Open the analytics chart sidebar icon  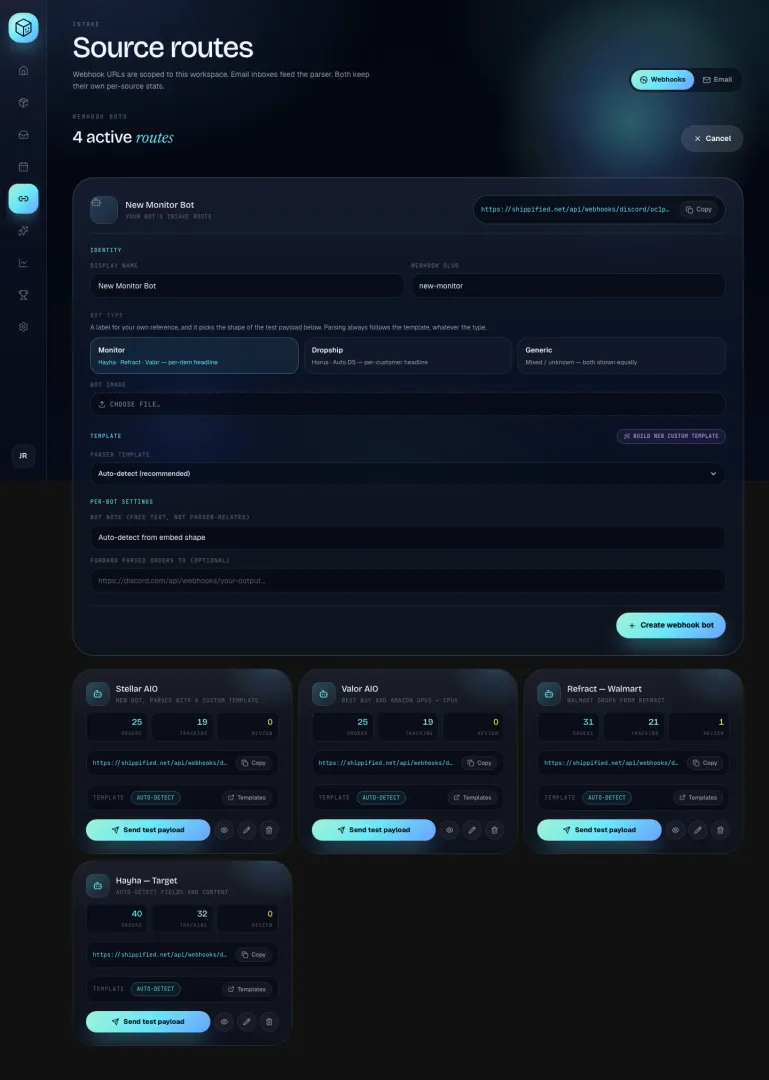[23, 262]
